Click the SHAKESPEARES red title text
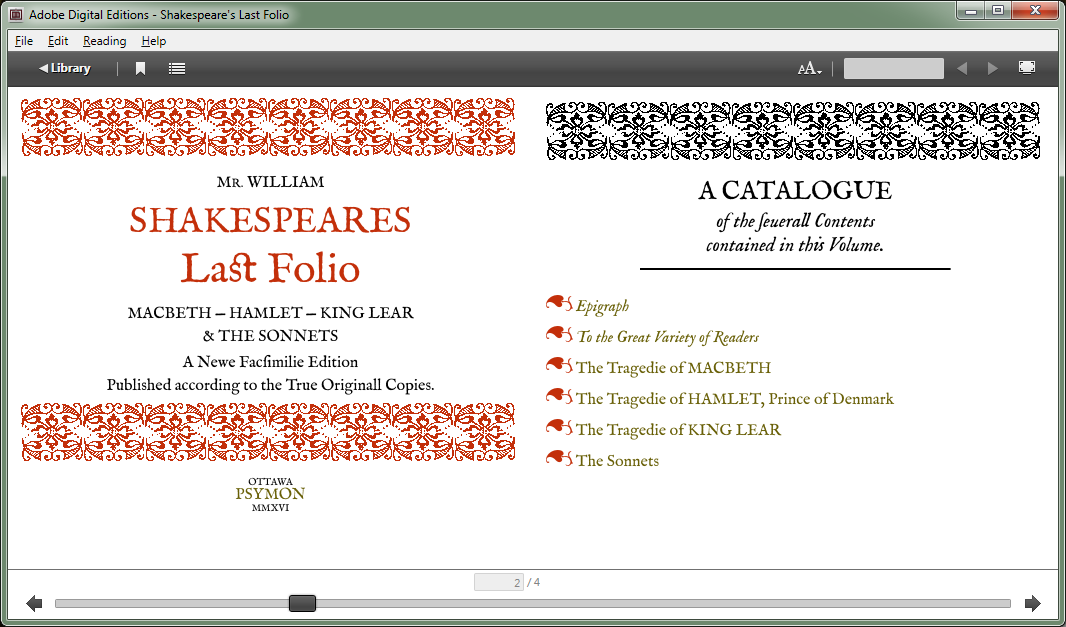 [271, 220]
